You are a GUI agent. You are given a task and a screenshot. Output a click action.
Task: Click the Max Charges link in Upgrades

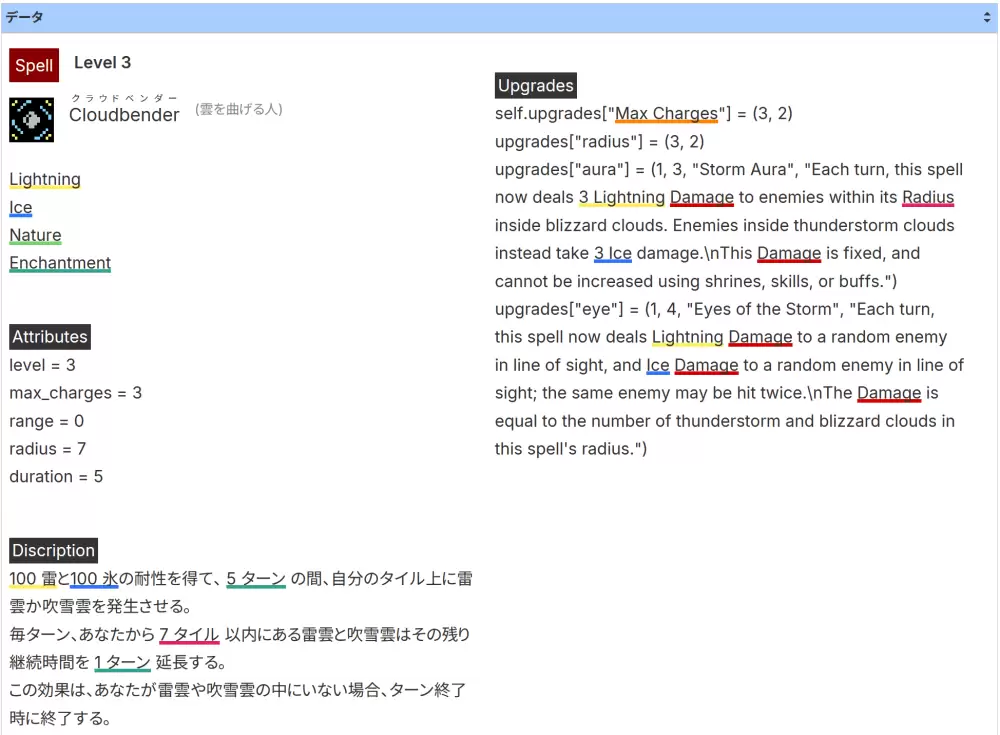tap(667, 114)
